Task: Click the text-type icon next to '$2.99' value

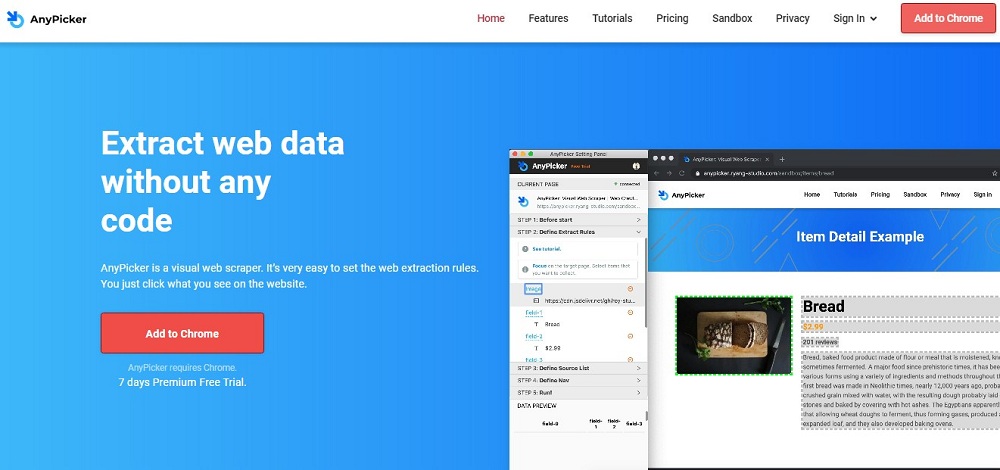Action: pos(536,348)
